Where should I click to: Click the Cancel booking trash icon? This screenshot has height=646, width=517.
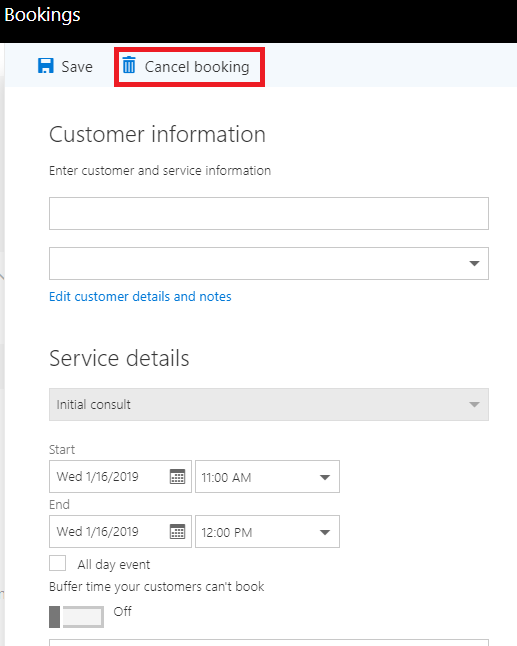129,65
